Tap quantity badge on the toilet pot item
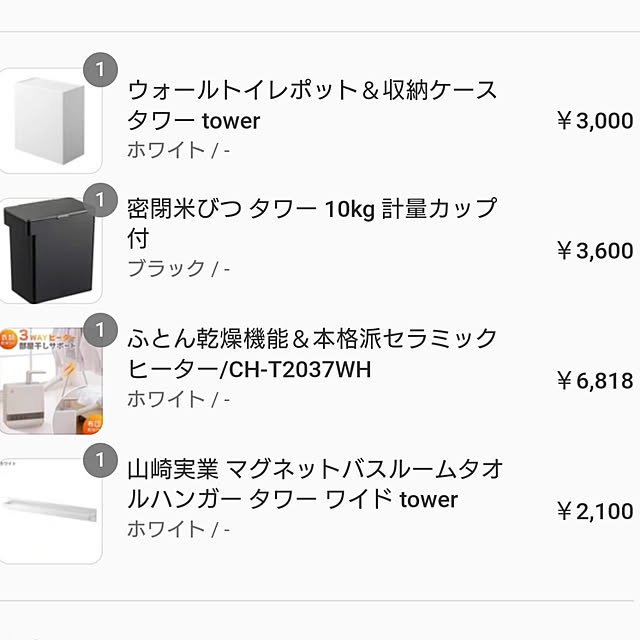 [100, 70]
